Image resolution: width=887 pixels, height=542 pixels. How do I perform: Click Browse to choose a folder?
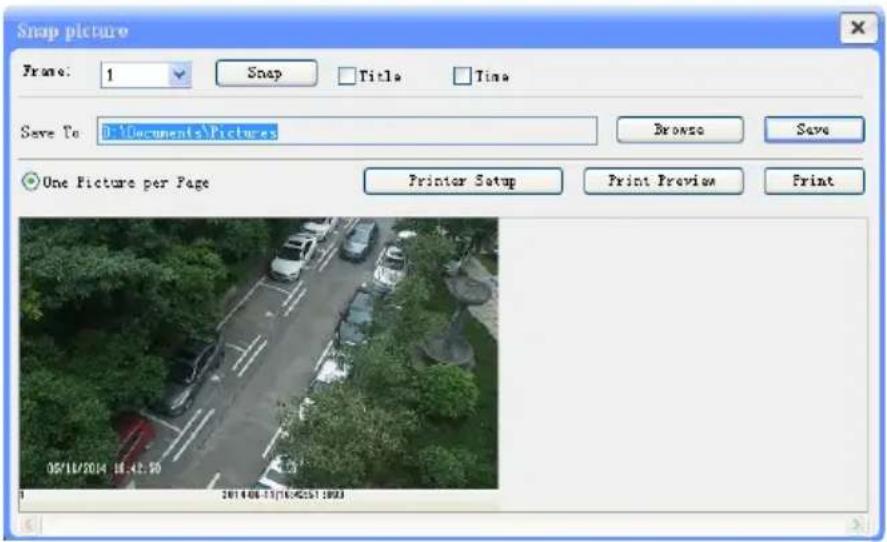click(x=680, y=130)
